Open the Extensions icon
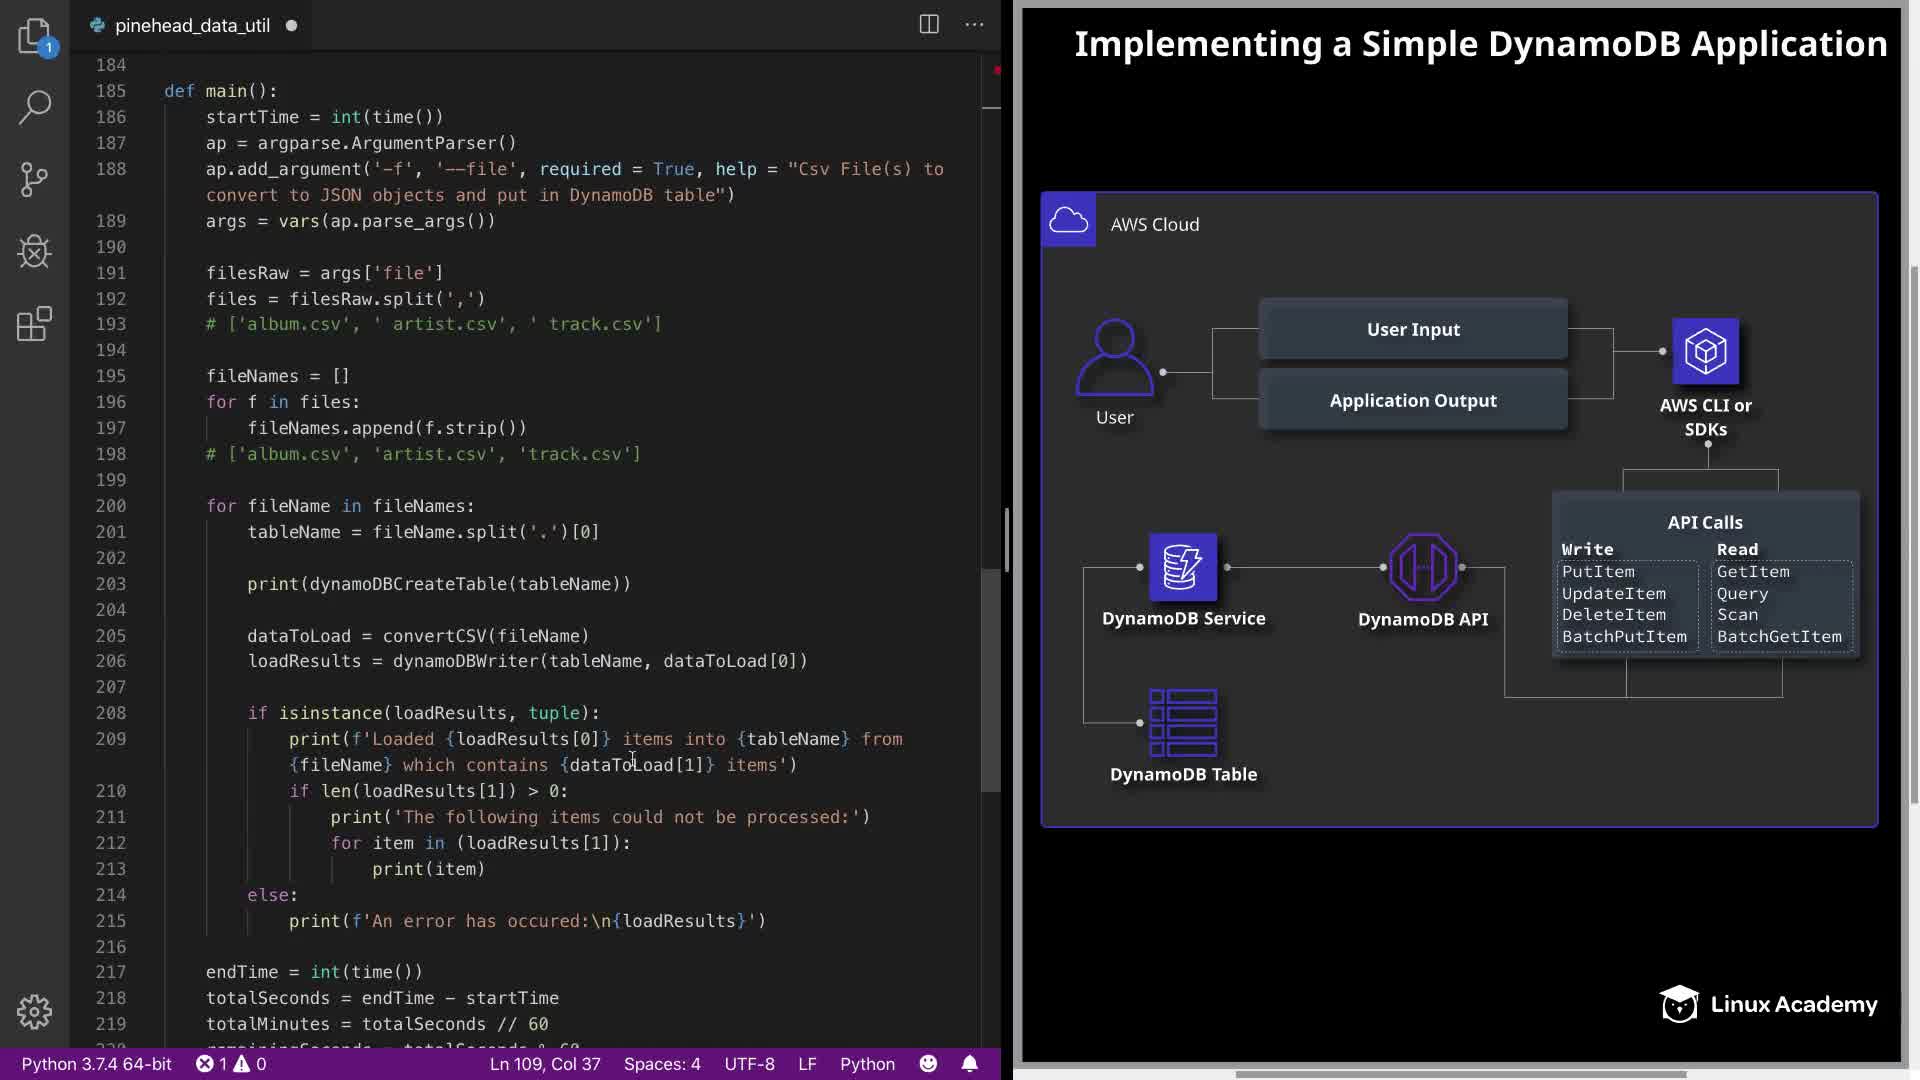1920x1080 pixels. [x=35, y=324]
